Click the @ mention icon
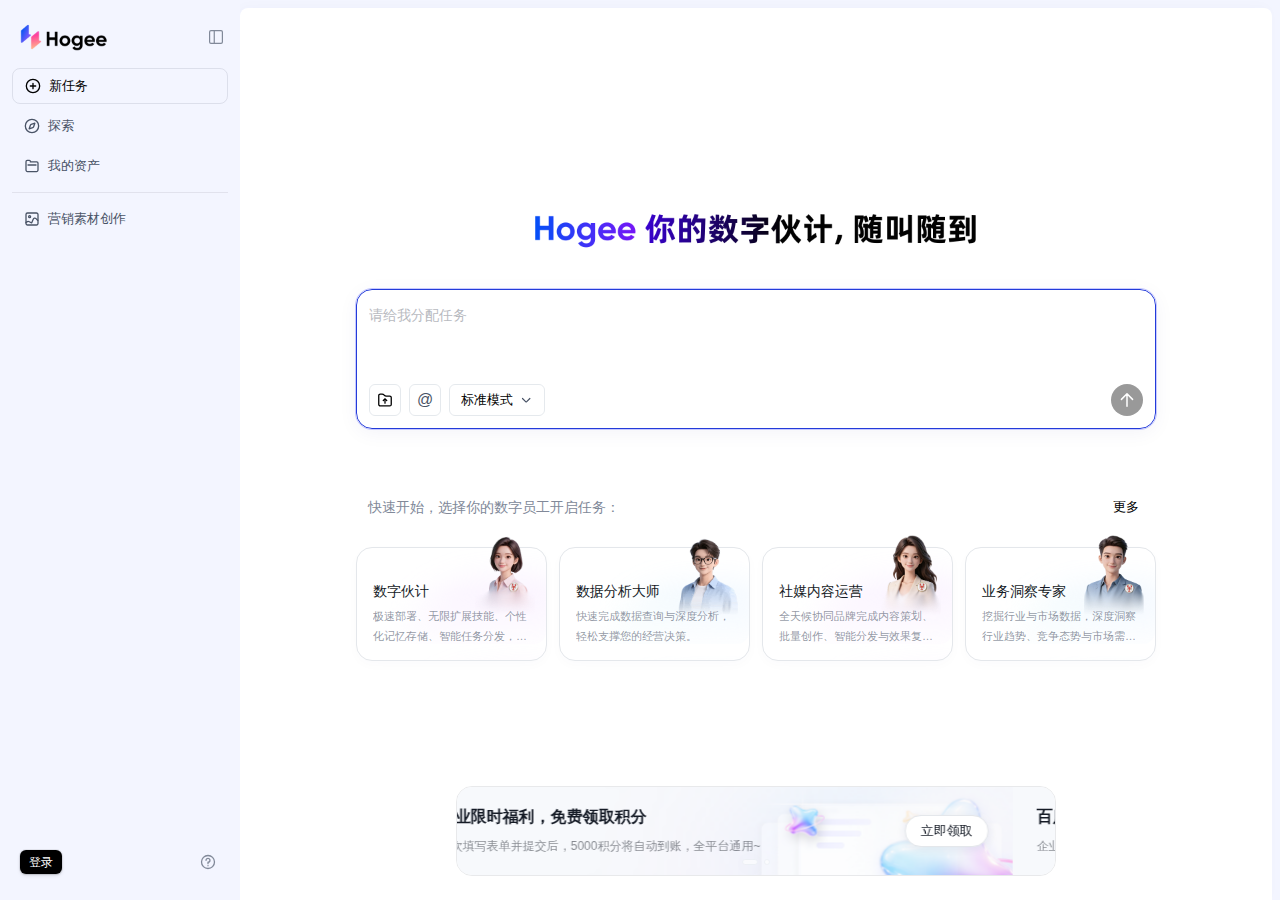The image size is (1280, 900). click(425, 400)
